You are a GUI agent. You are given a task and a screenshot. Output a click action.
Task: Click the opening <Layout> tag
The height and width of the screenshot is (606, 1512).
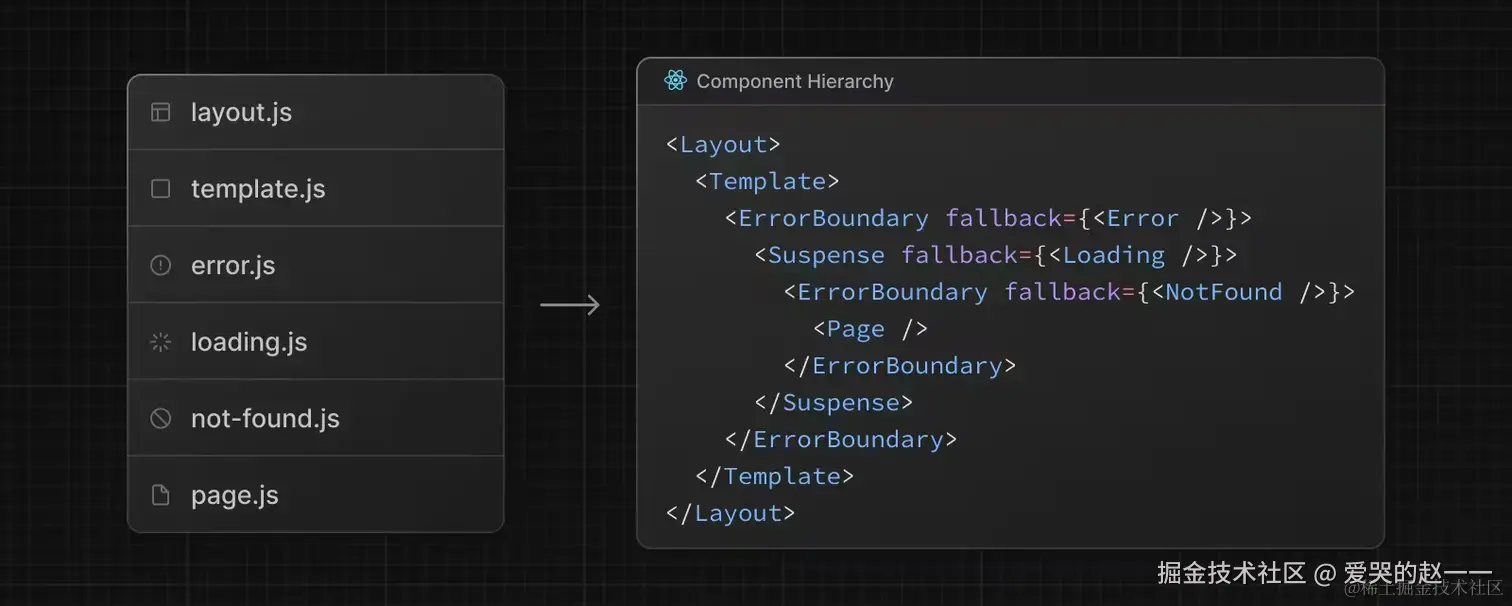tap(723, 144)
